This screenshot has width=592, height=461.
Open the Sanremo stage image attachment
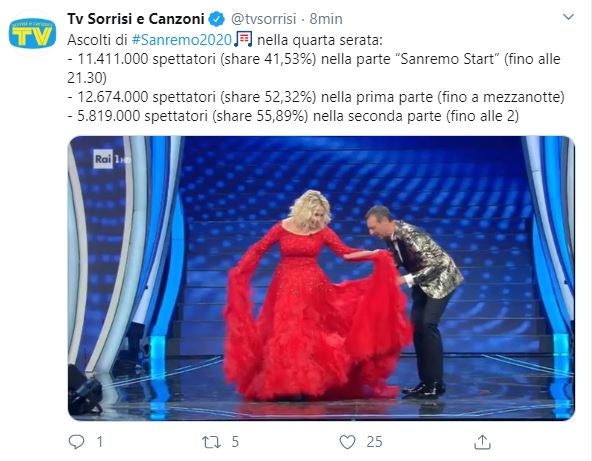(321, 278)
